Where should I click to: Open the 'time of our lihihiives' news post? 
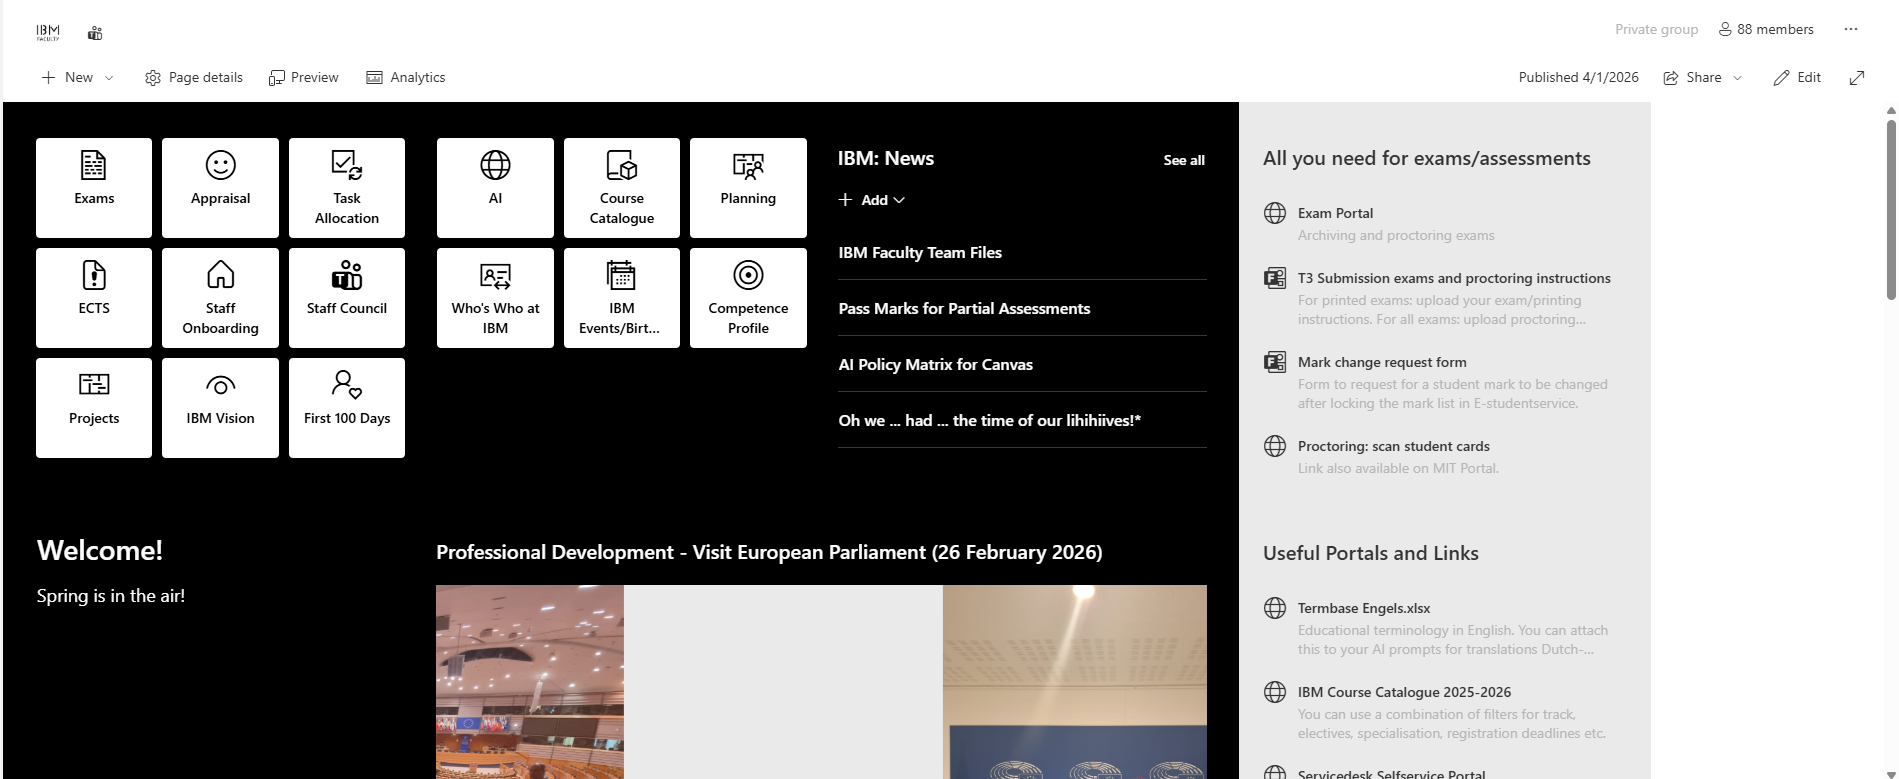tap(989, 421)
